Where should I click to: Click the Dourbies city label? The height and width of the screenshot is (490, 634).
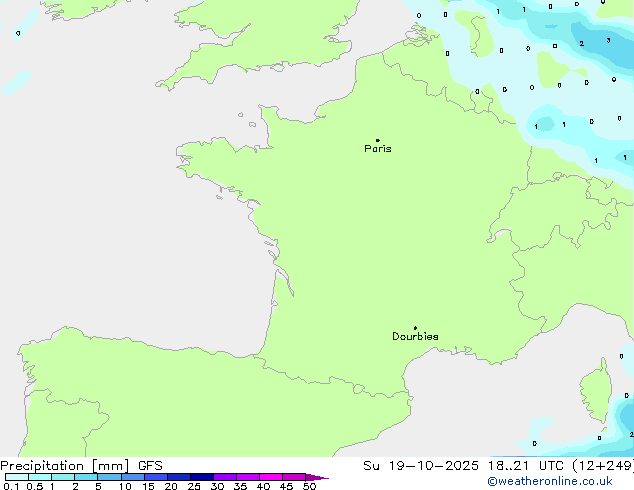415,336
